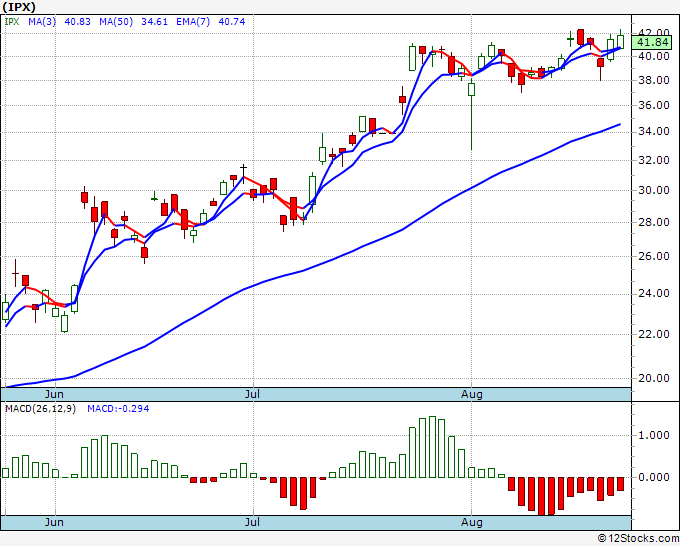Click the long-wick candlestick at the Aug gridline
This screenshot has width=680, height=546.
(471, 114)
